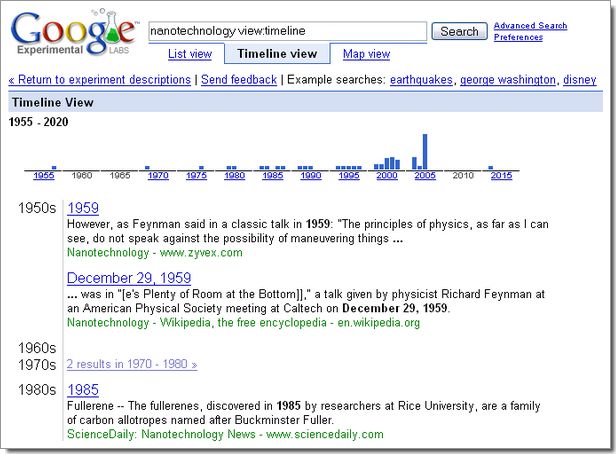Click the 1965 axis label
Image resolution: width=616 pixels, height=454 pixels.
point(120,175)
